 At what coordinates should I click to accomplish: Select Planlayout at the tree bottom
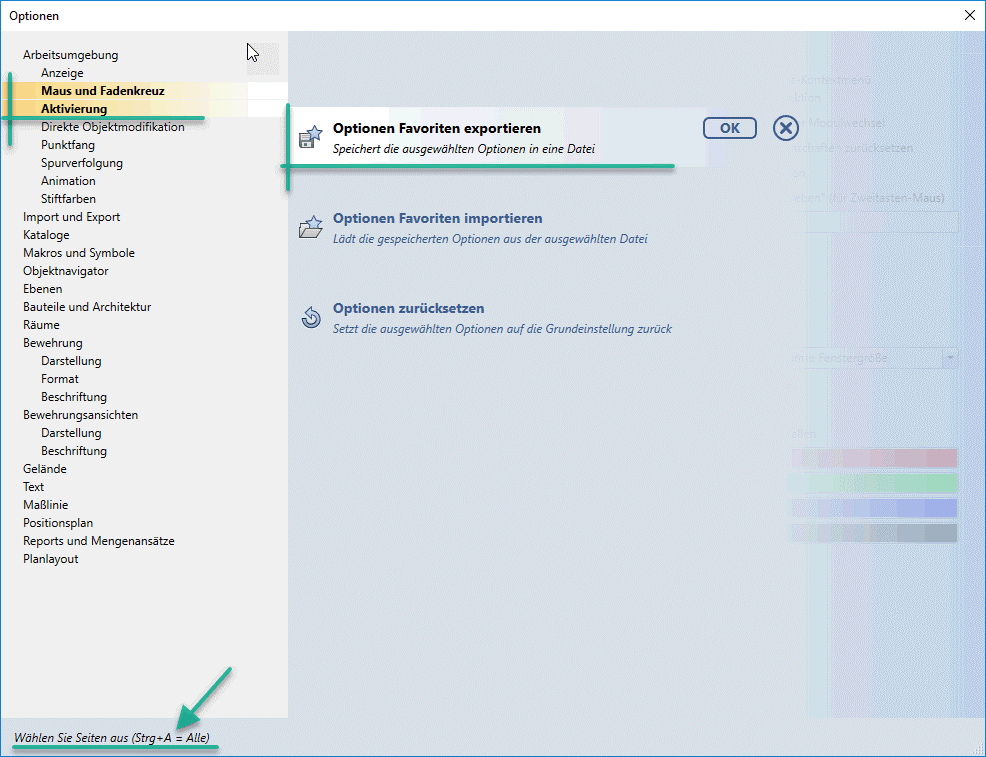click(x=50, y=559)
